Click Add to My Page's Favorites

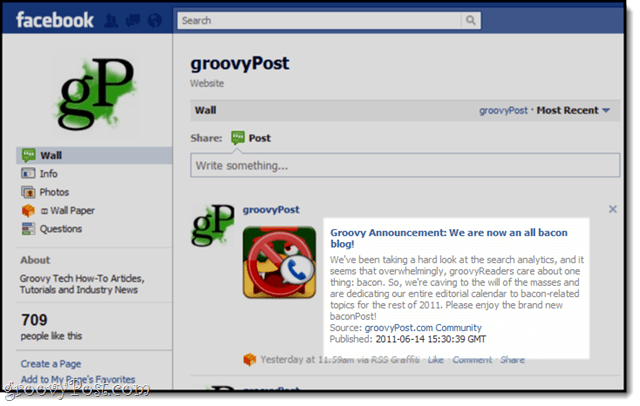point(78,379)
